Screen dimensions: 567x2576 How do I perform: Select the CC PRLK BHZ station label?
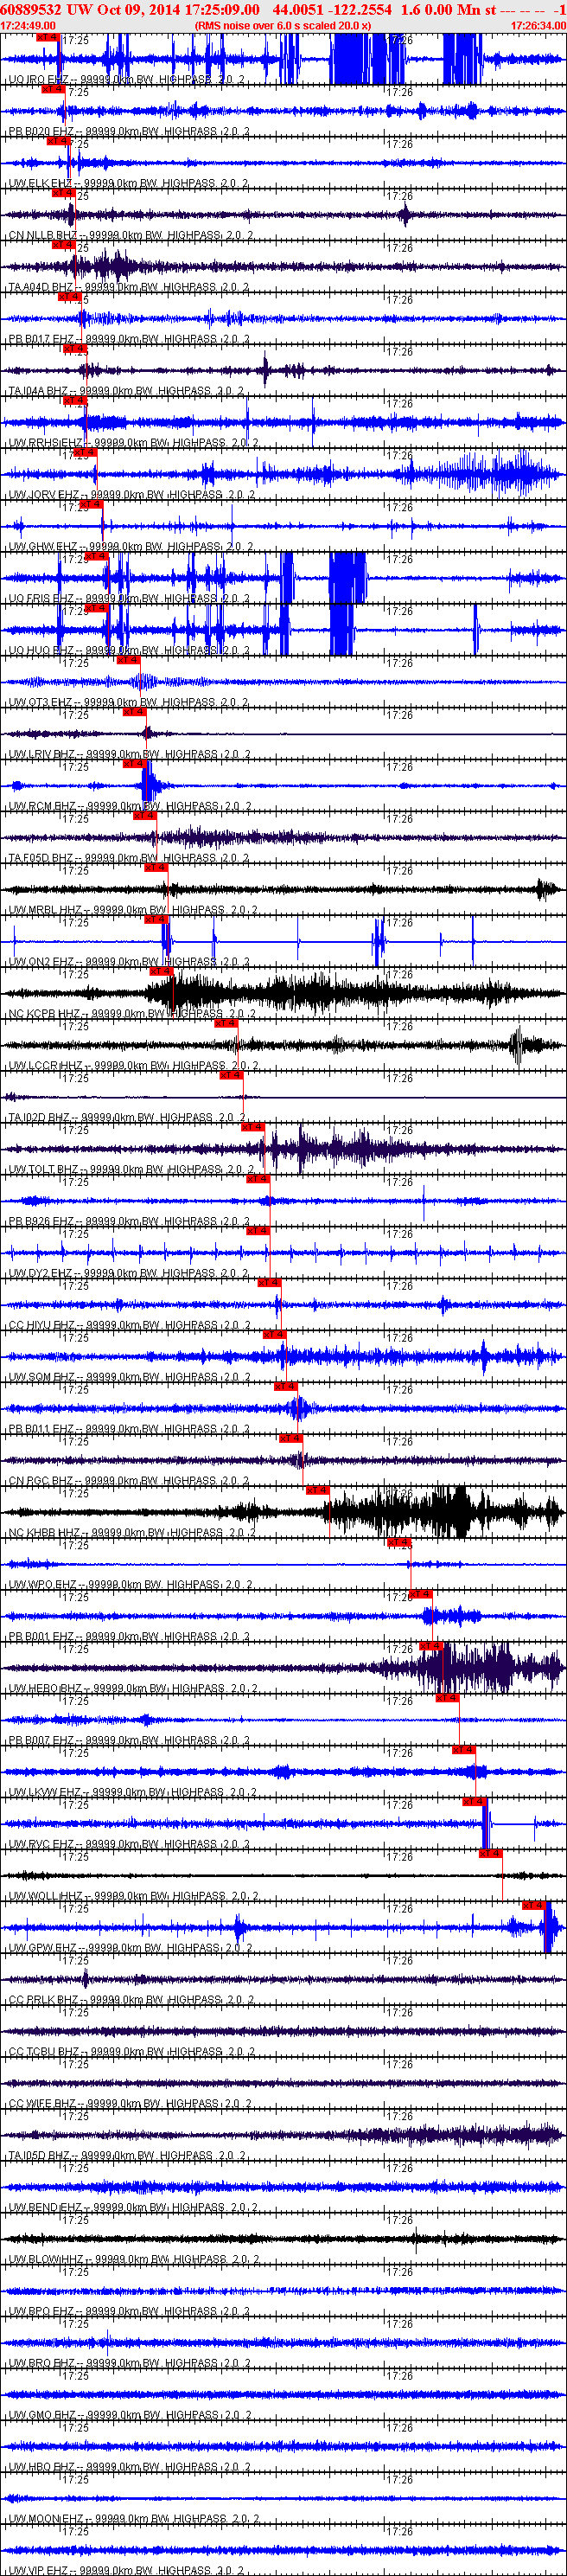point(131,2001)
